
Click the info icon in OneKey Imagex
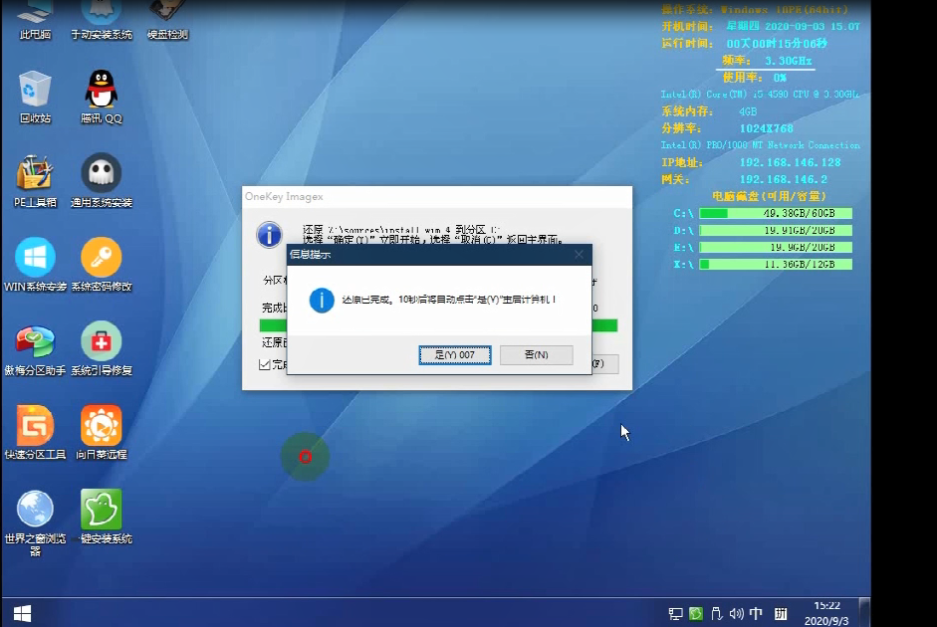click(270, 234)
